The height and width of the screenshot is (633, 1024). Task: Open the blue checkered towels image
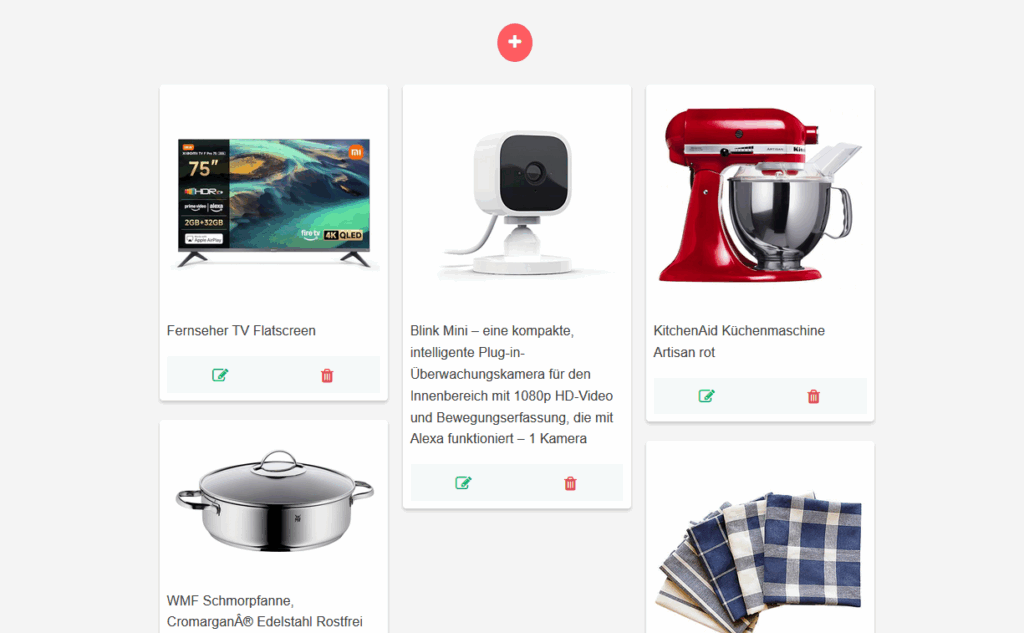tap(760, 562)
